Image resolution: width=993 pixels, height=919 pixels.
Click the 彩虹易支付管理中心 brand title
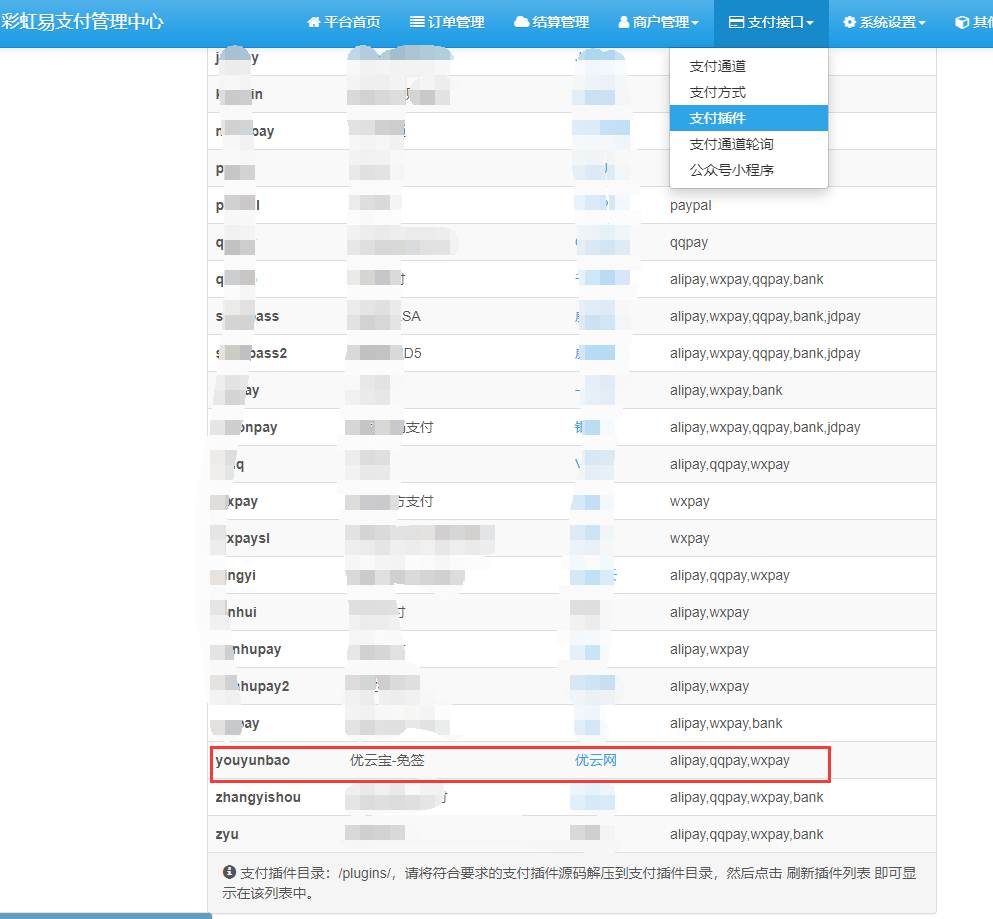coord(82,21)
